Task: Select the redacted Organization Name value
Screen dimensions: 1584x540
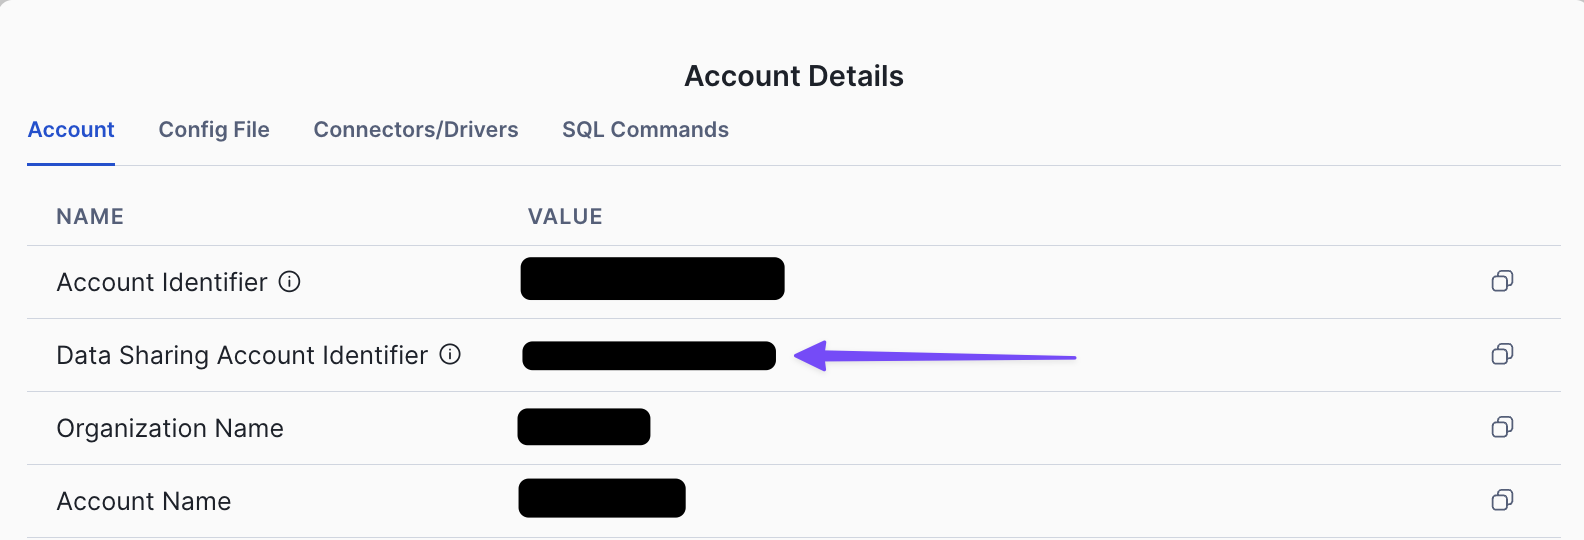Action: coord(584,427)
